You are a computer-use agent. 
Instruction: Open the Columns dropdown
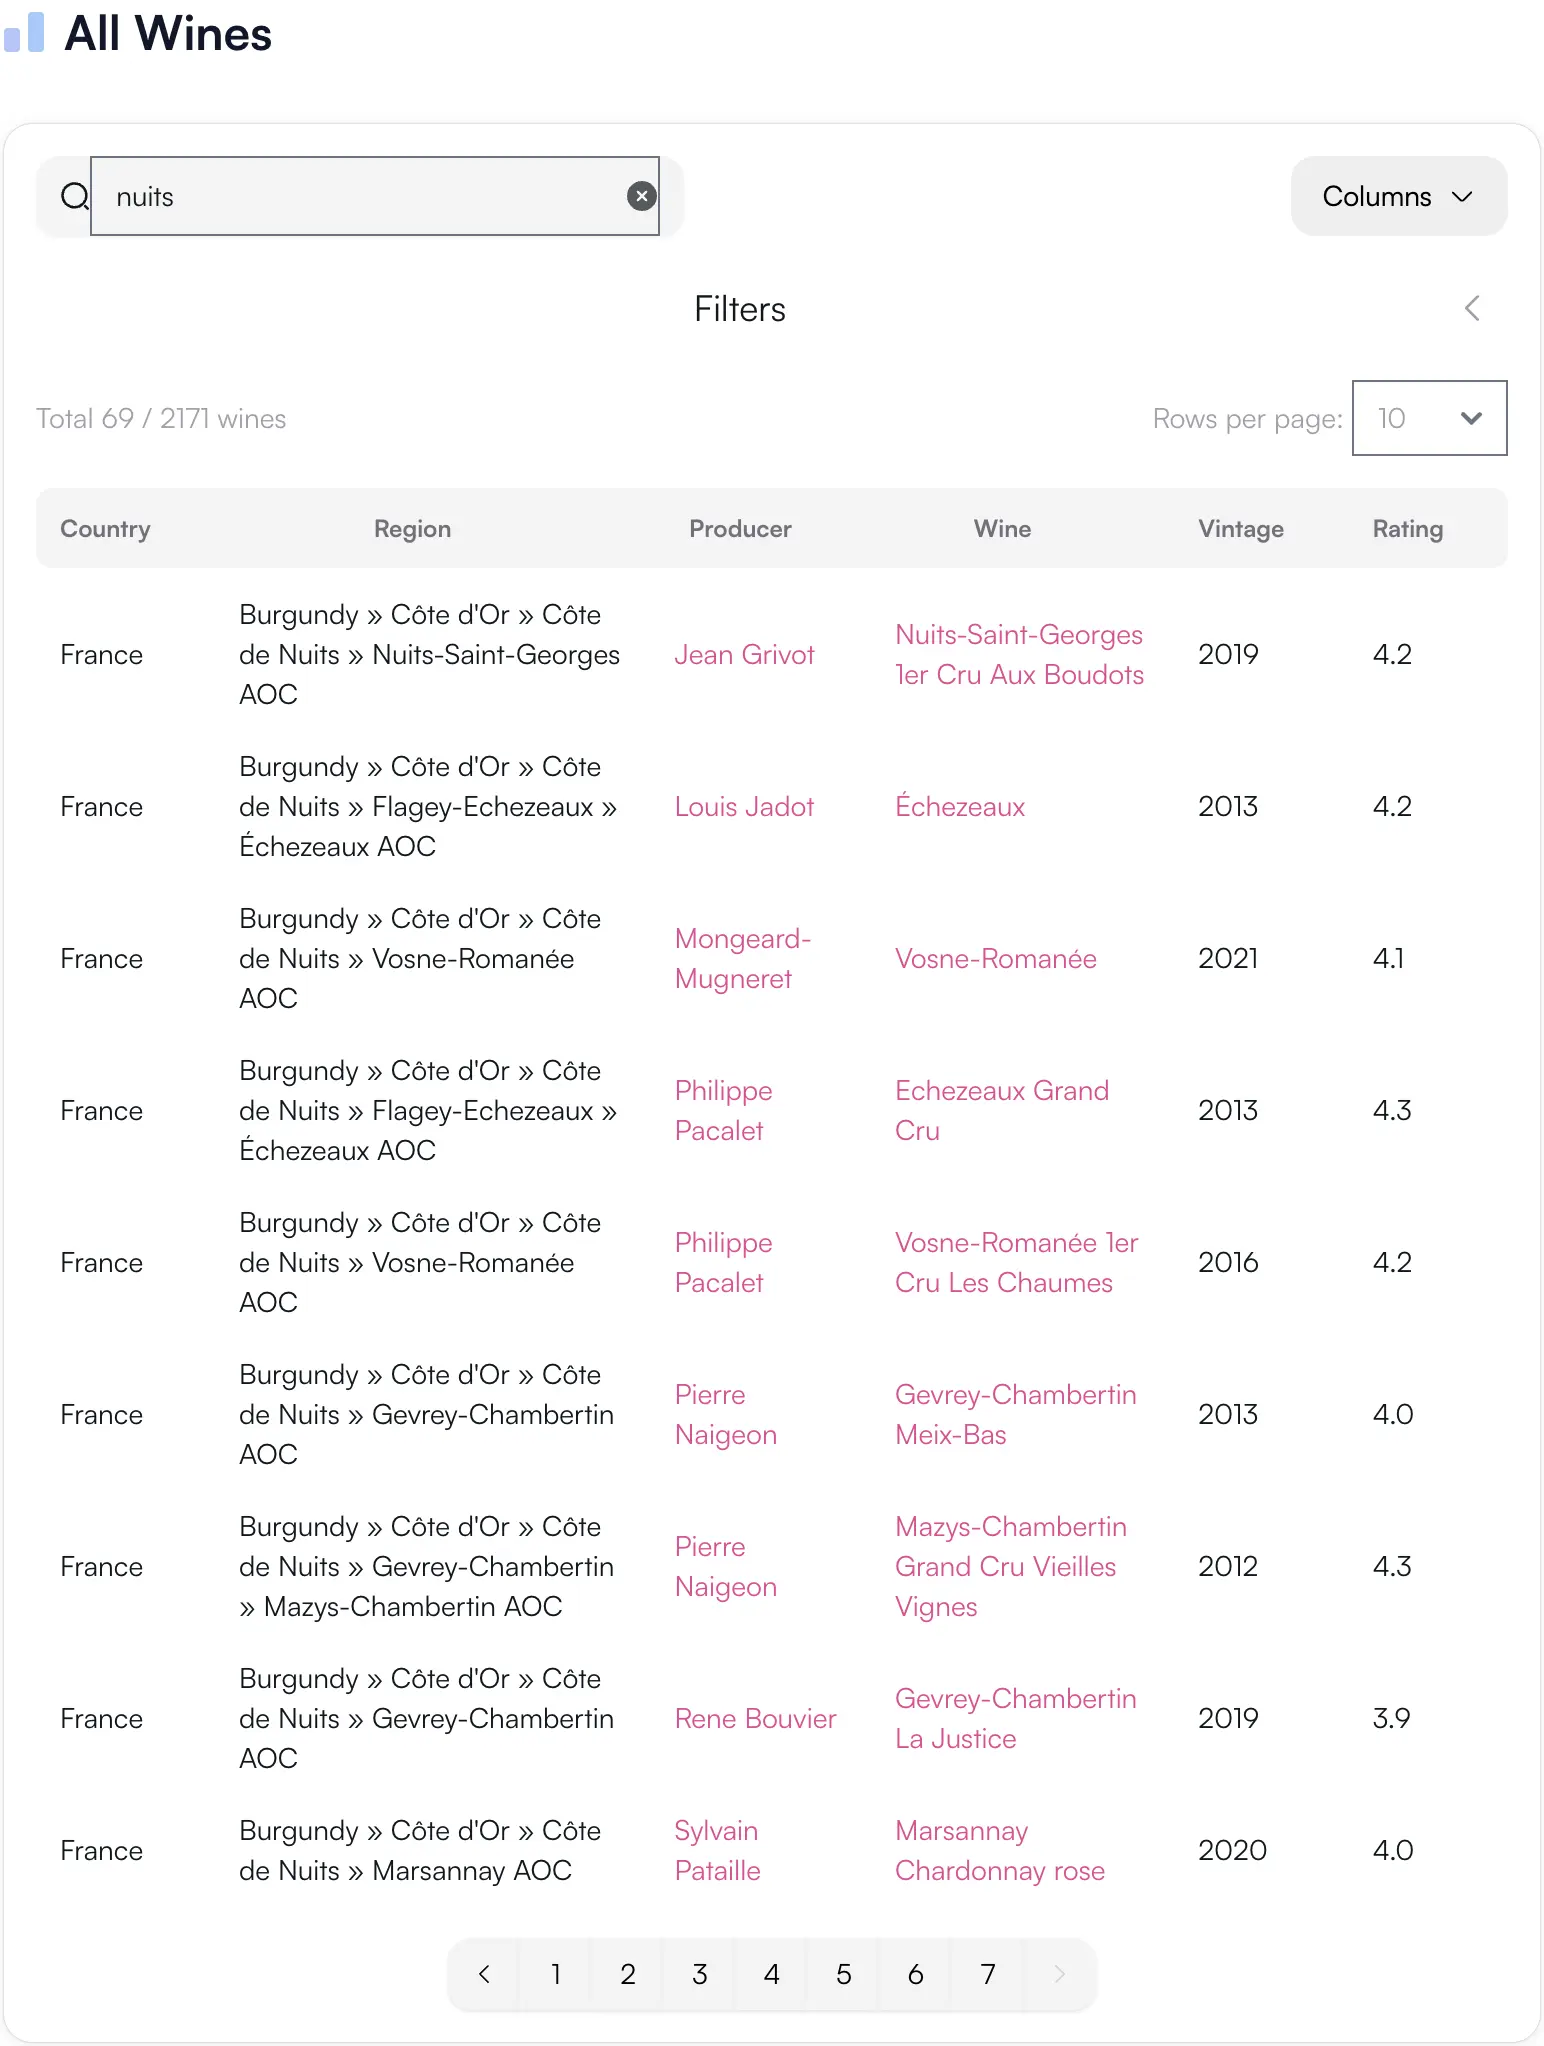(1398, 196)
